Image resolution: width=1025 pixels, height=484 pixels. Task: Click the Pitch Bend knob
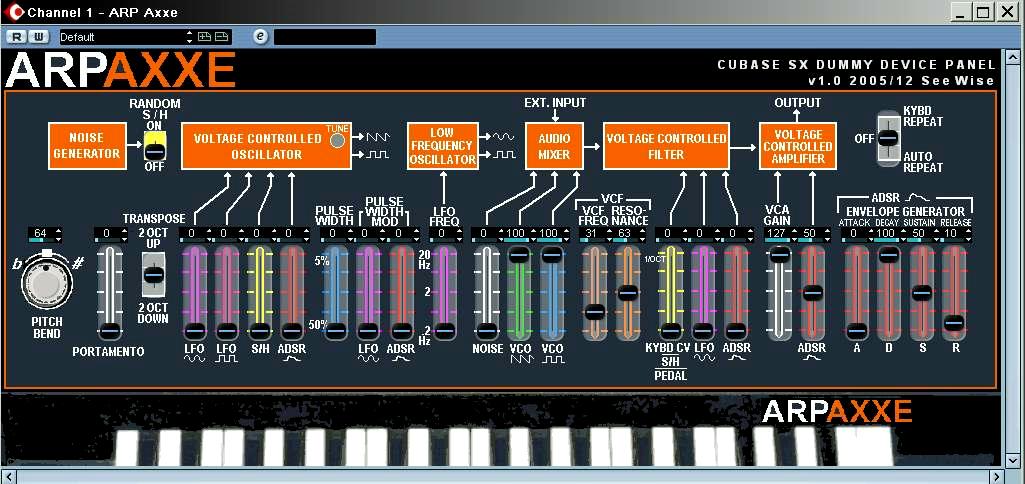tap(45, 284)
